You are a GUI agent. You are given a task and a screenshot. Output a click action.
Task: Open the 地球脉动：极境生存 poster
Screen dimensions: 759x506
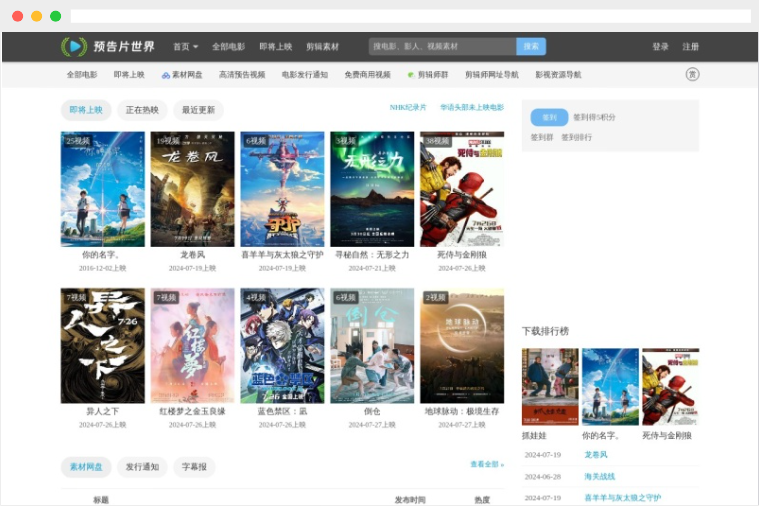click(462, 346)
